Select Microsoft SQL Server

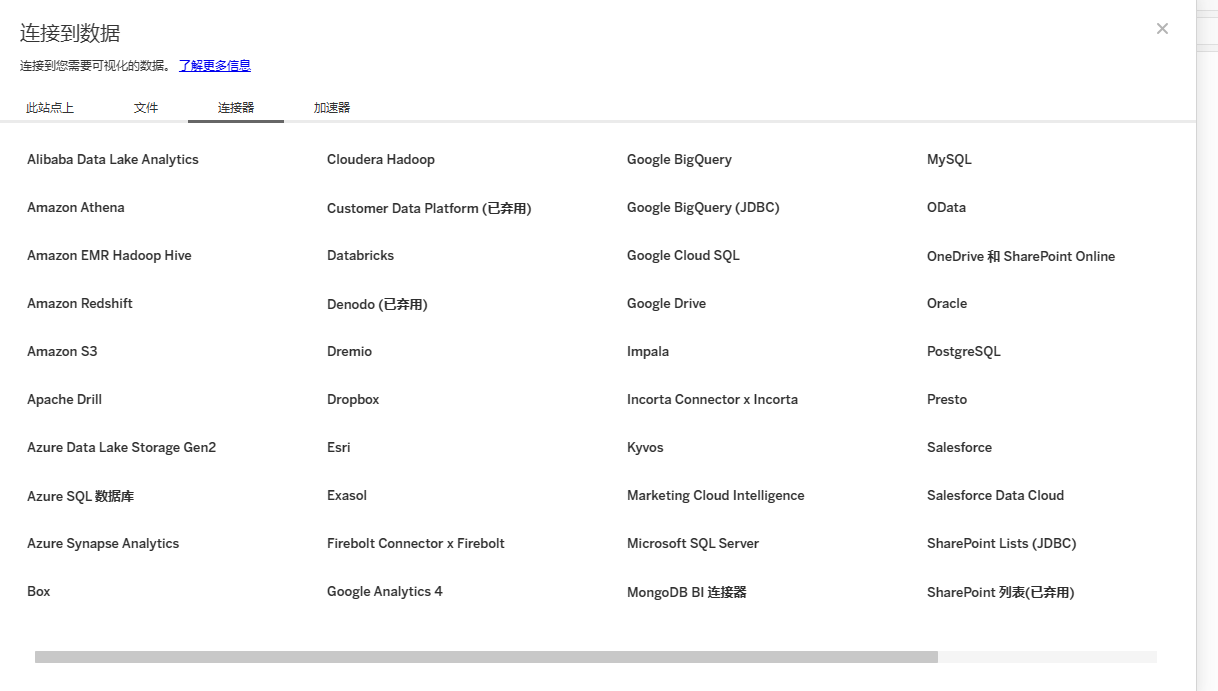693,543
